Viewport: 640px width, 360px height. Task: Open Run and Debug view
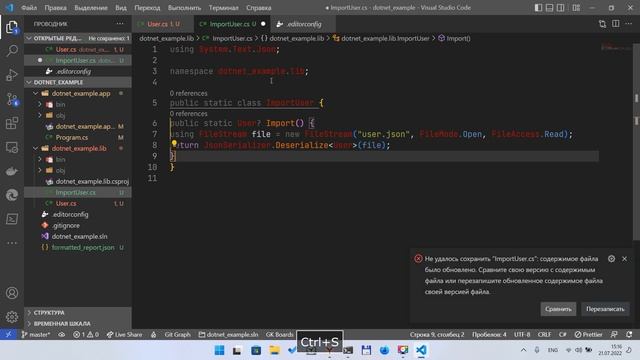coord(12,75)
